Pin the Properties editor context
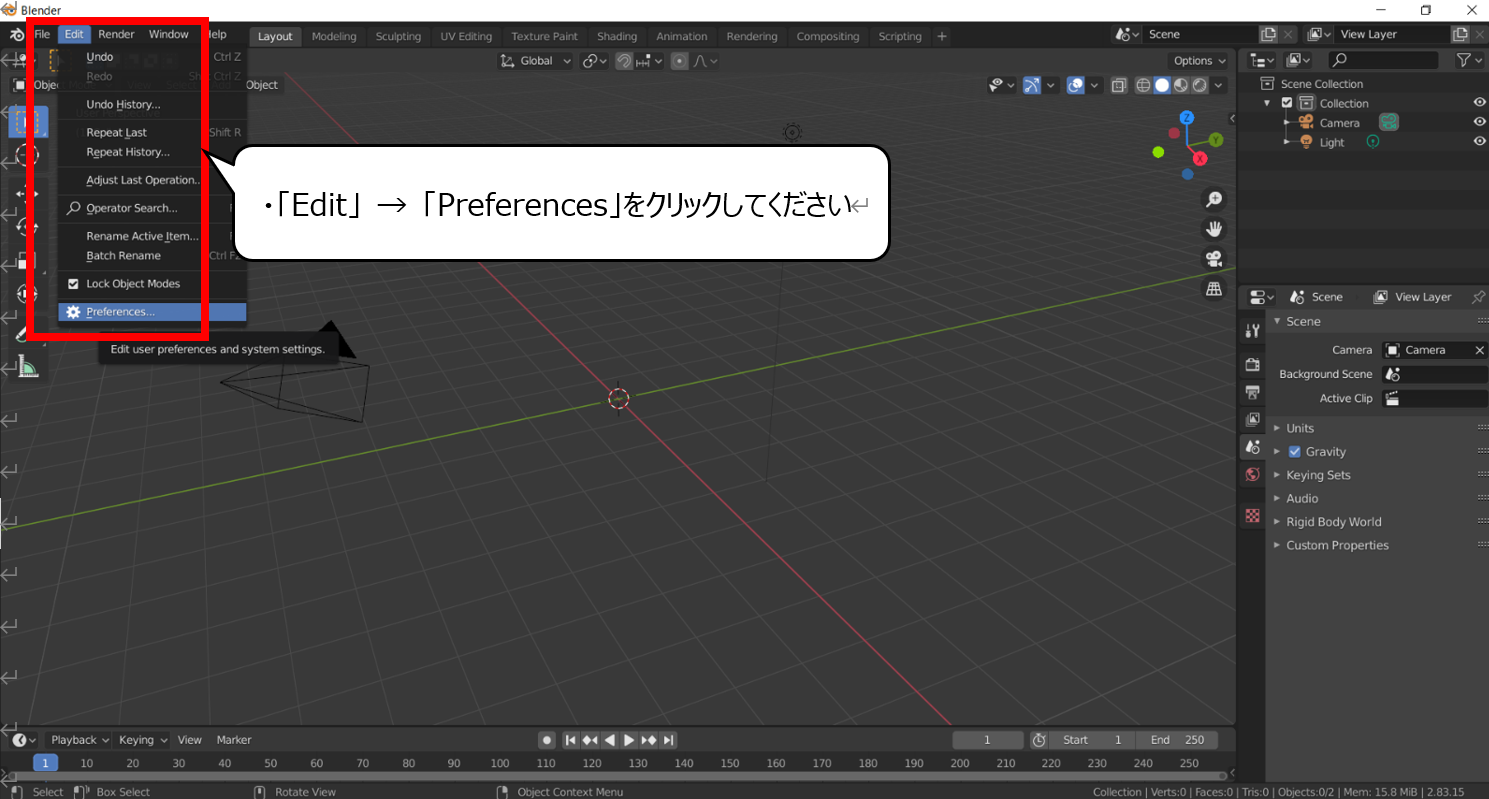The width and height of the screenshot is (1489, 799). point(1477,297)
